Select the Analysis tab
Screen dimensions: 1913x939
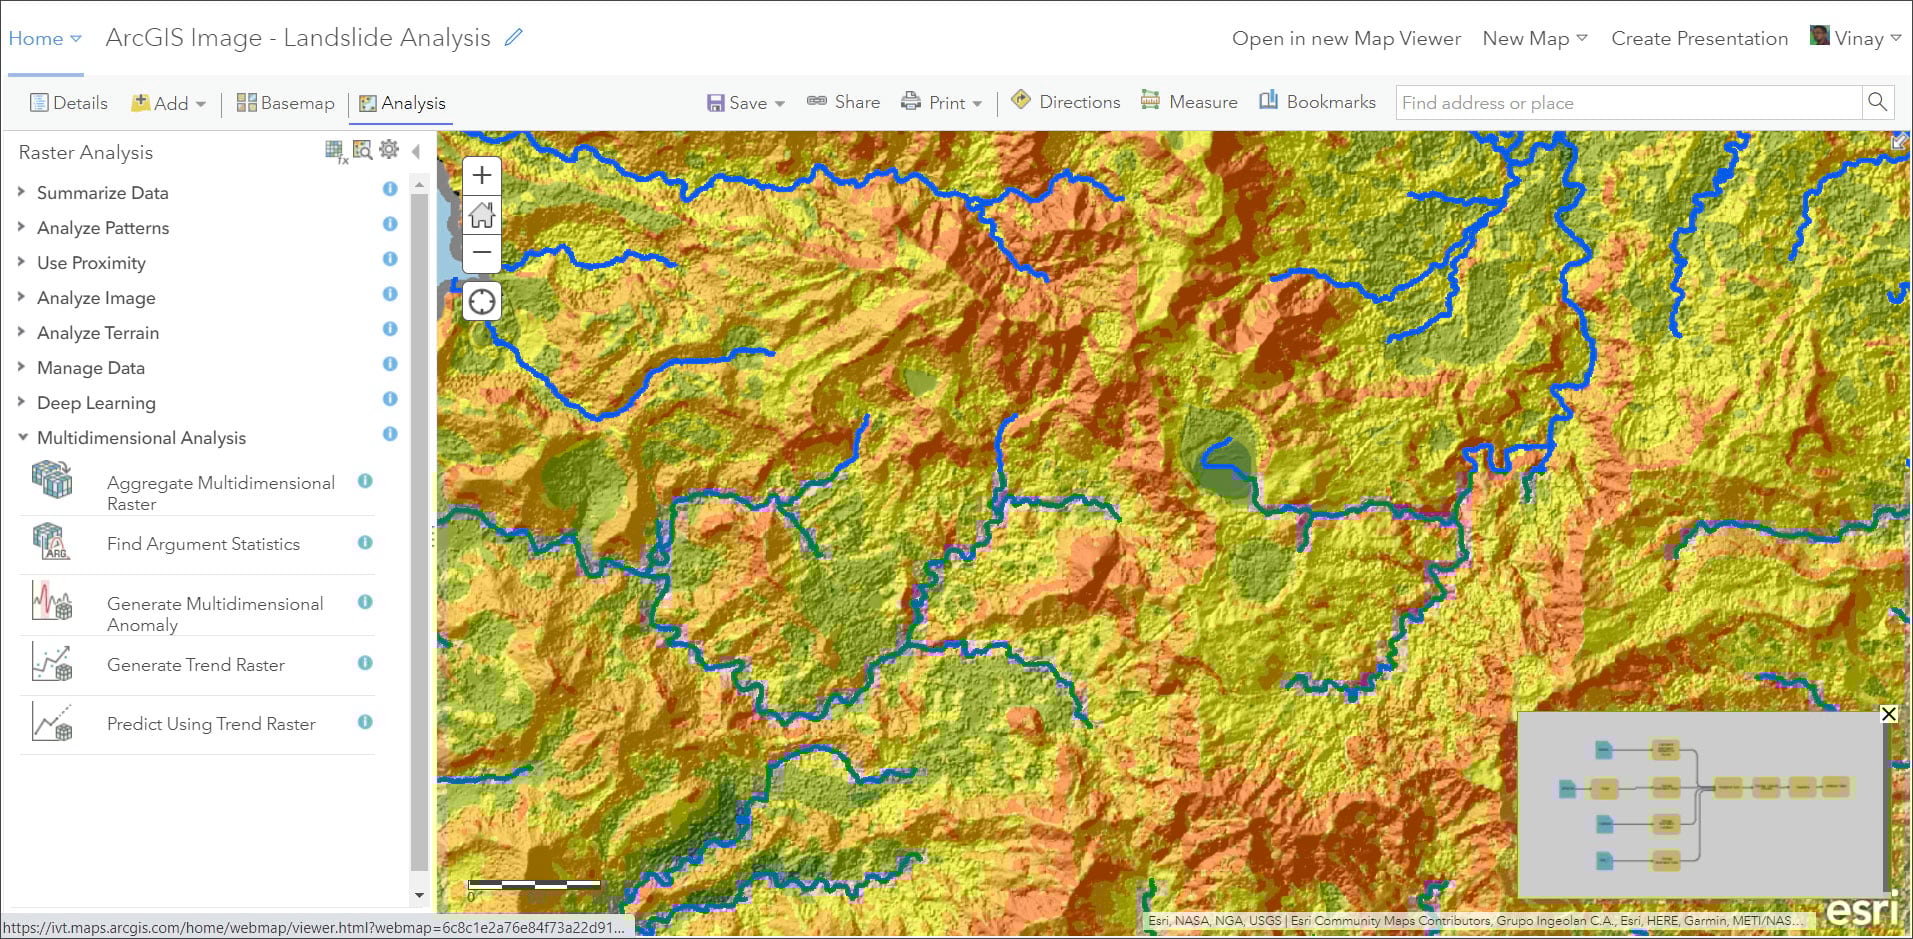(x=402, y=103)
